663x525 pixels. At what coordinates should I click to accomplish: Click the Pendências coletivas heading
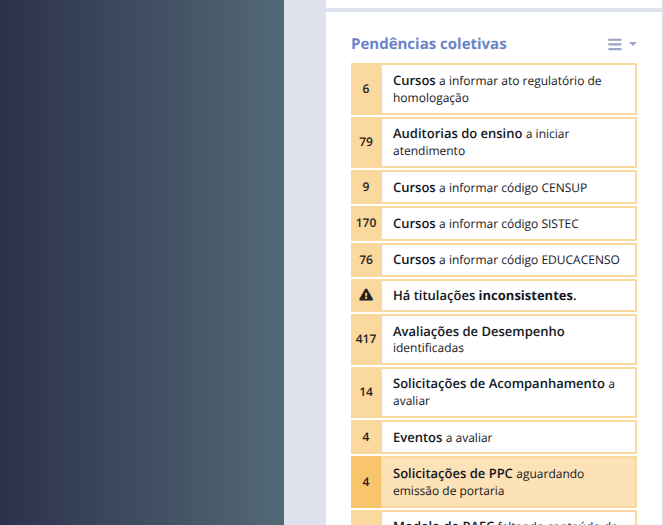pyautogui.click(x=429, y=44)
